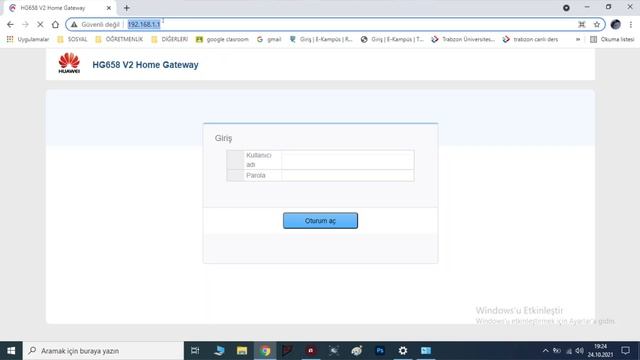Click the screenshot icon in address bar
The width and height of the screenshot is (640, 360).
pyautogui.click(x=582, y=24)
